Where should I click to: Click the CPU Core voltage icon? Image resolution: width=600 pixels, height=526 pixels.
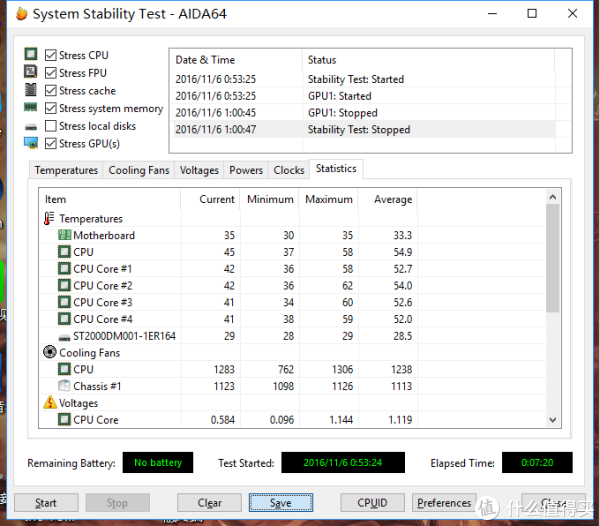tap(64, 419)
